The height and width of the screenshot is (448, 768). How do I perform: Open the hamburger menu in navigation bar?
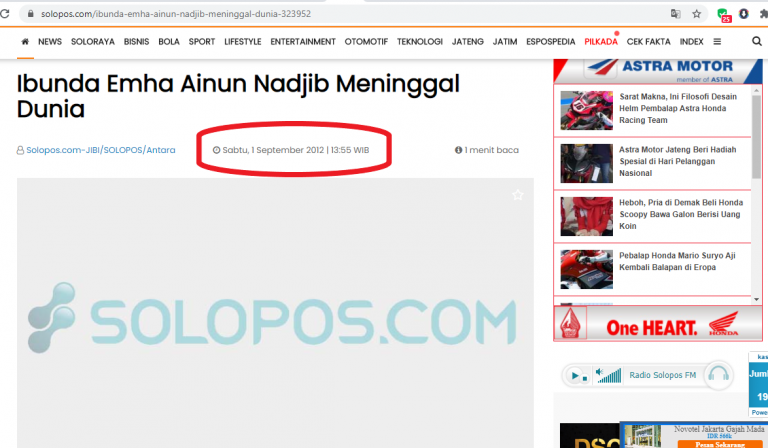[717, 42]
